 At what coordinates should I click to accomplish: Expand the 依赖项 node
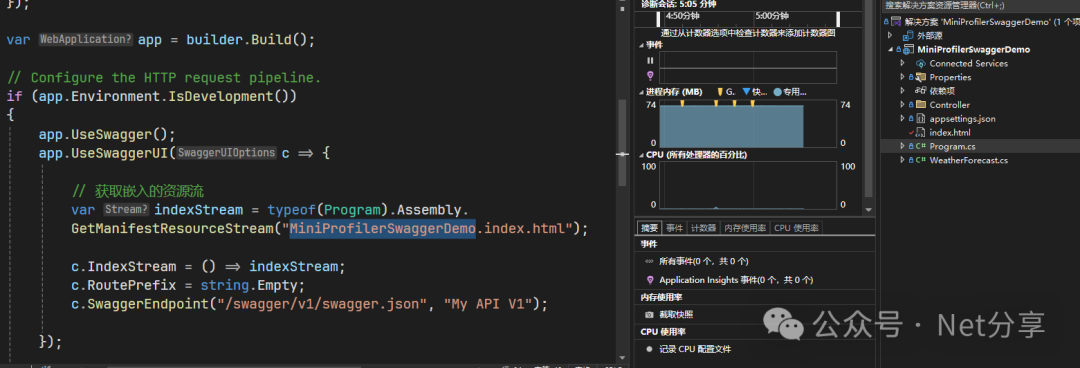pyautogui.click(x=902, y=90)
